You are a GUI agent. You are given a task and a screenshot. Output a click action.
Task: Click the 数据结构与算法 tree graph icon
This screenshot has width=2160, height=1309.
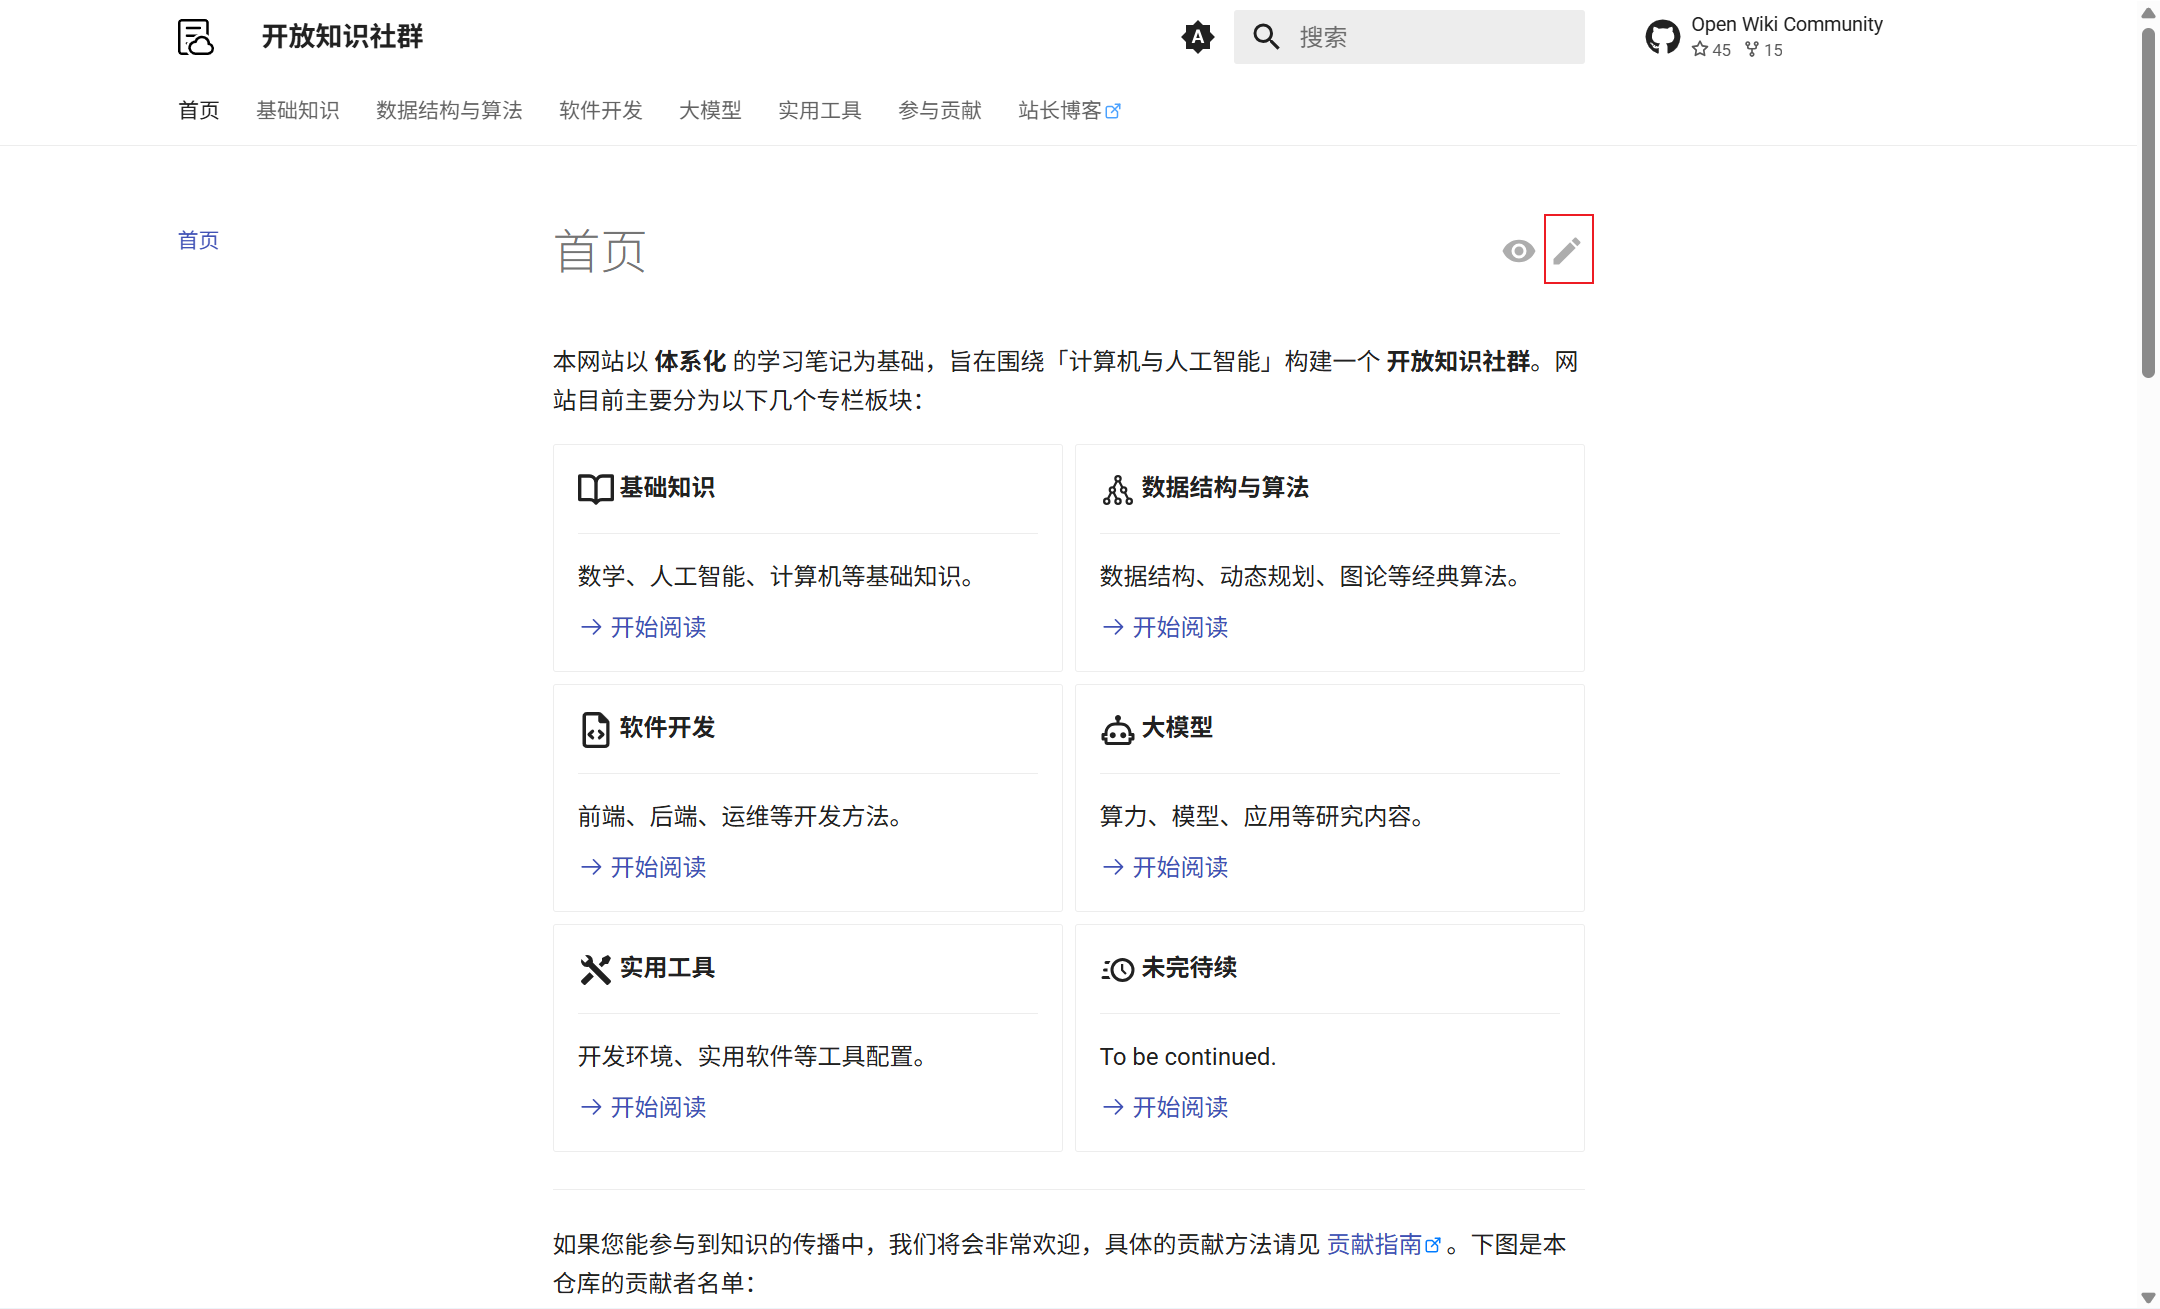[x=1117, y=489]
